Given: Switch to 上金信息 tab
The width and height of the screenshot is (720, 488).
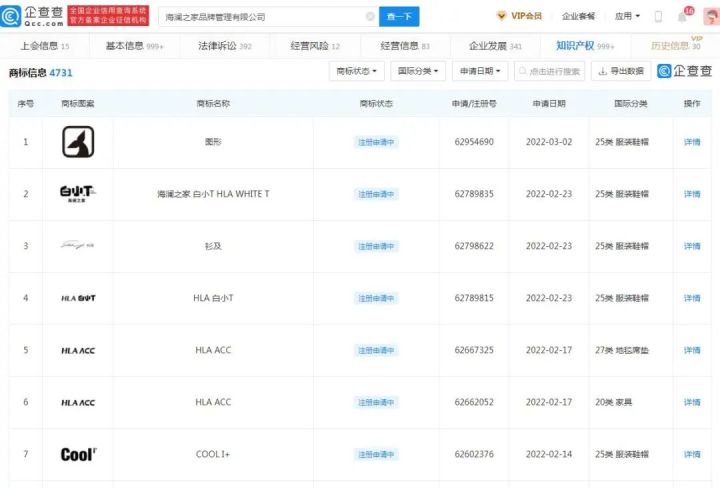Looking at the screenshot, I should click(45, 46).
